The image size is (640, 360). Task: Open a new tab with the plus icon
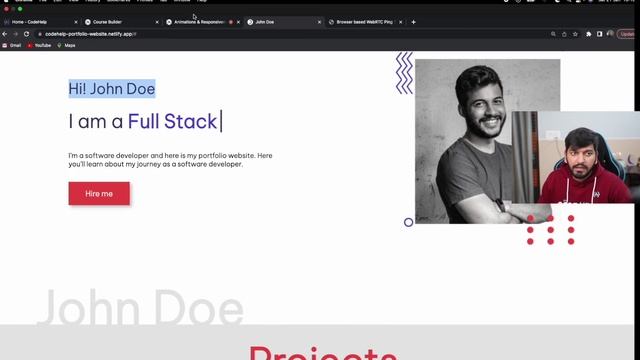[x=413, y=22]
